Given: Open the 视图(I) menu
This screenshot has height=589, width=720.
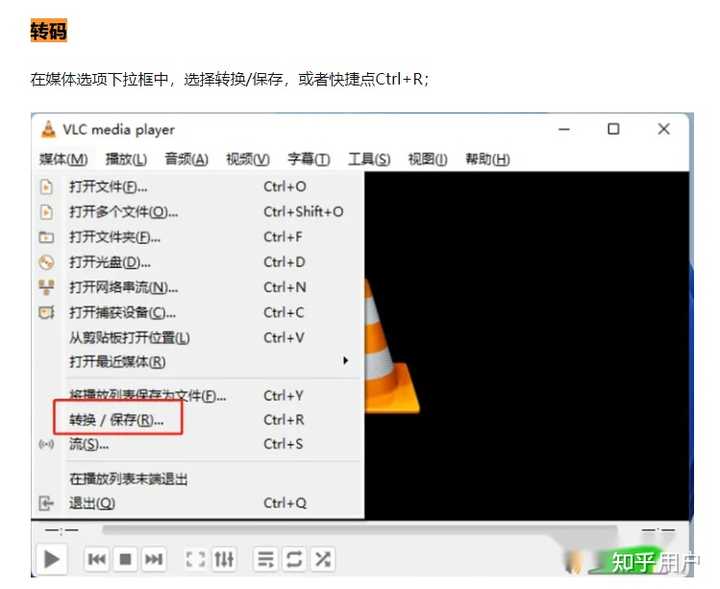Looking at the screenshot, I should tap(428, 159).
